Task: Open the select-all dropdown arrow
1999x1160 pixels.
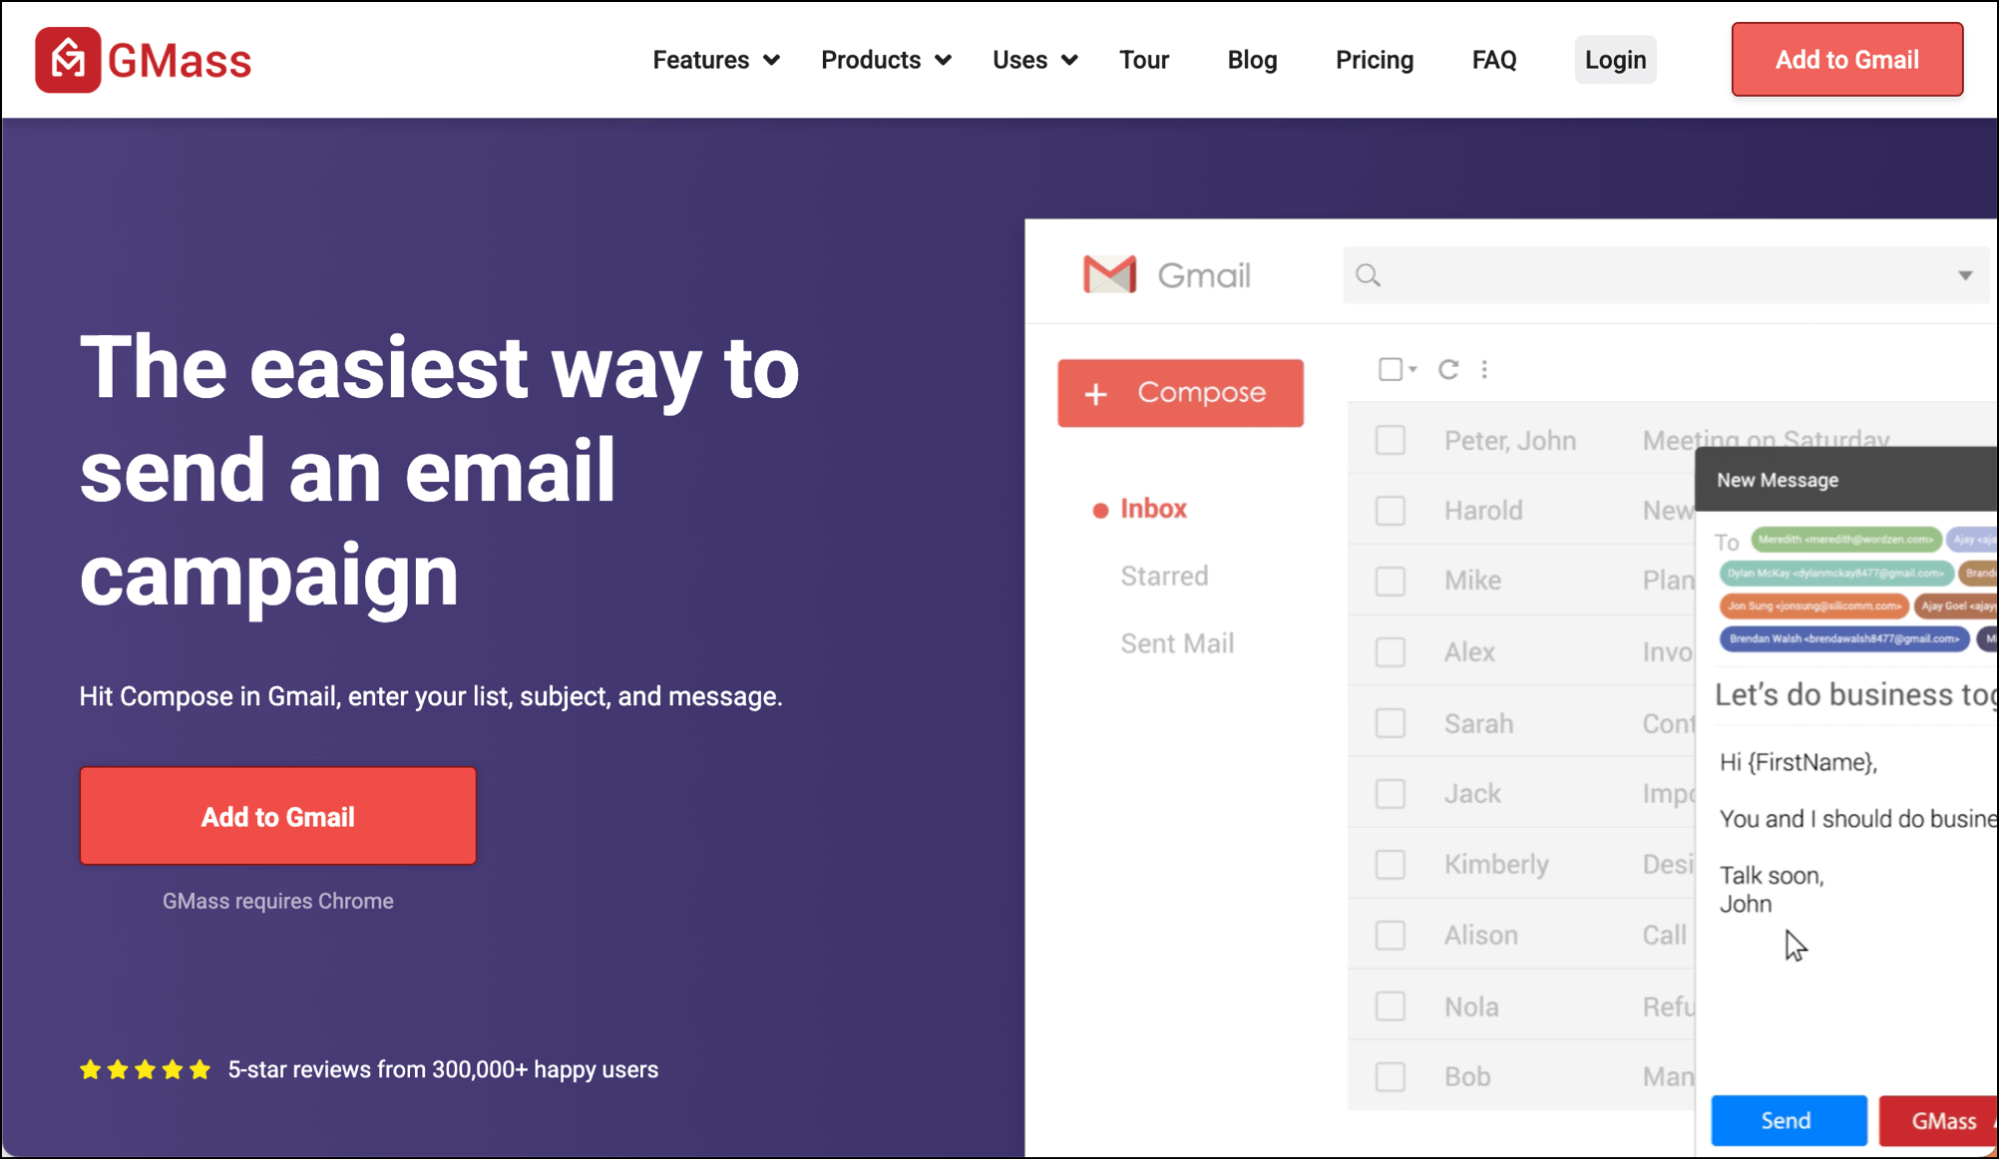Action: click(1412, 369)
